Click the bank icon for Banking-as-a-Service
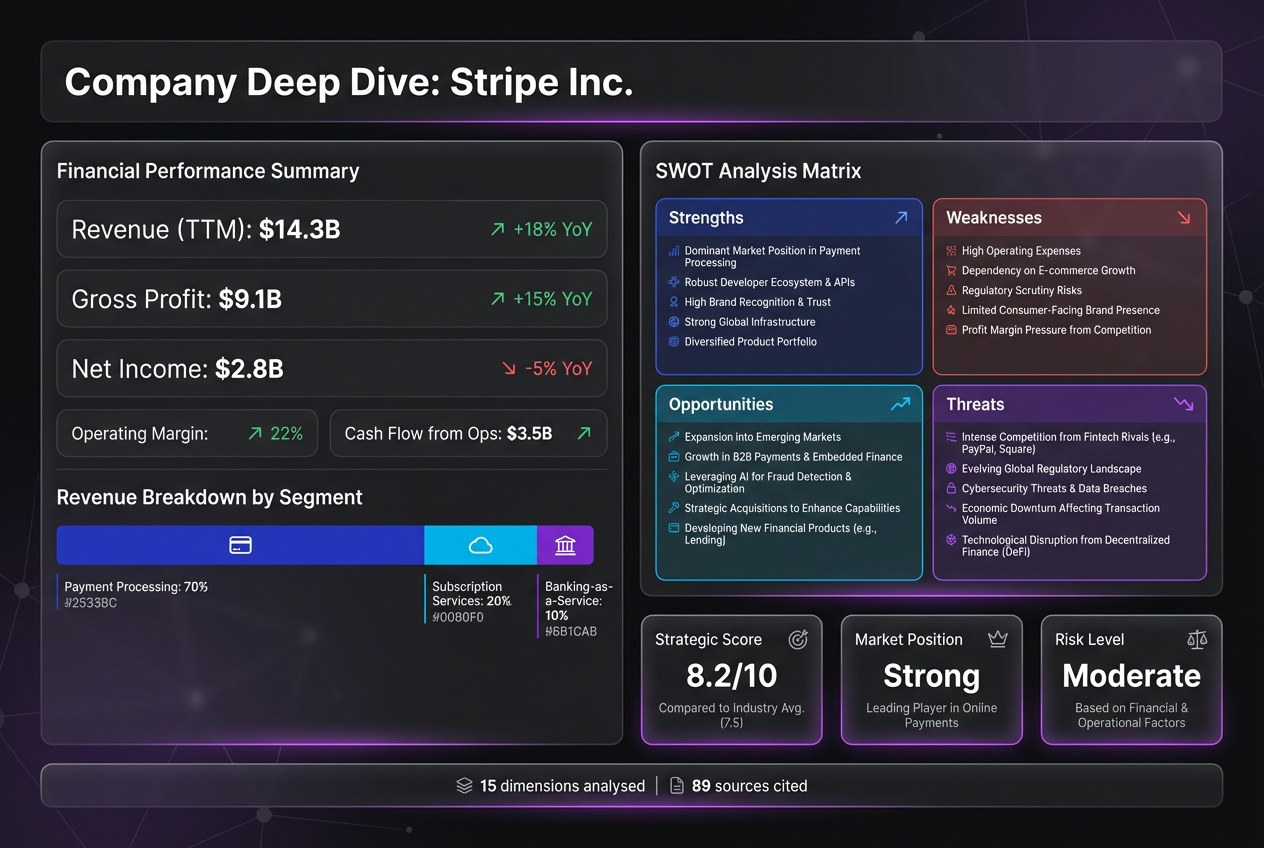Viewport: 1264px width, 848px height. click(565, 544)
